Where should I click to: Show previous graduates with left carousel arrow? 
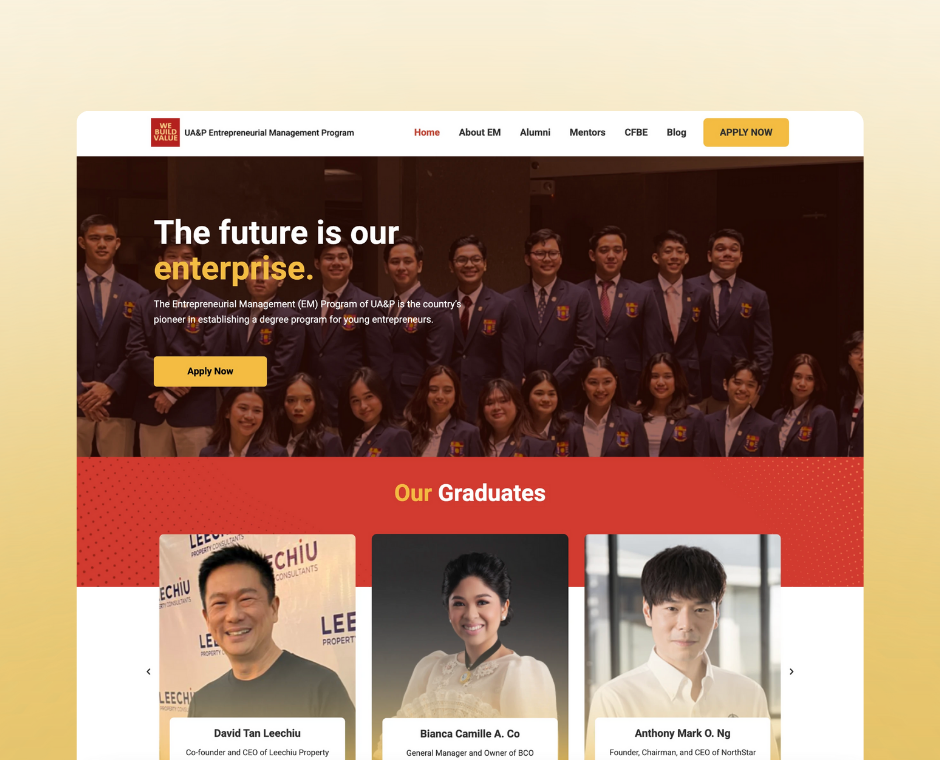[x=149, y=671]
